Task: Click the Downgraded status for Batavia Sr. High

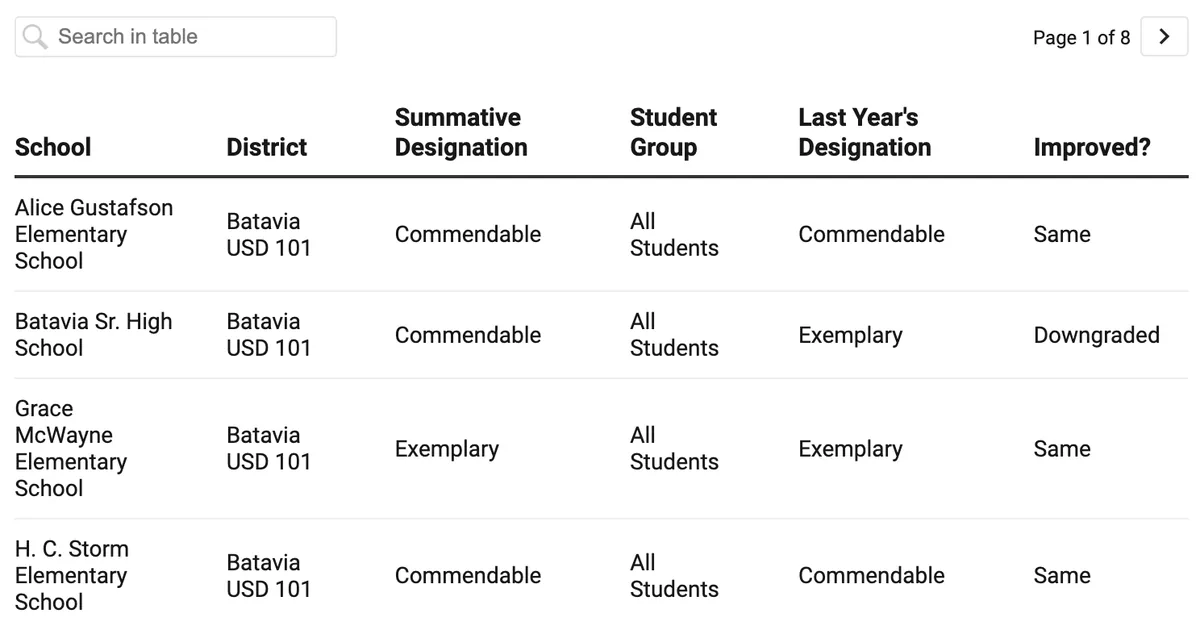Action: pos(1096,336)
